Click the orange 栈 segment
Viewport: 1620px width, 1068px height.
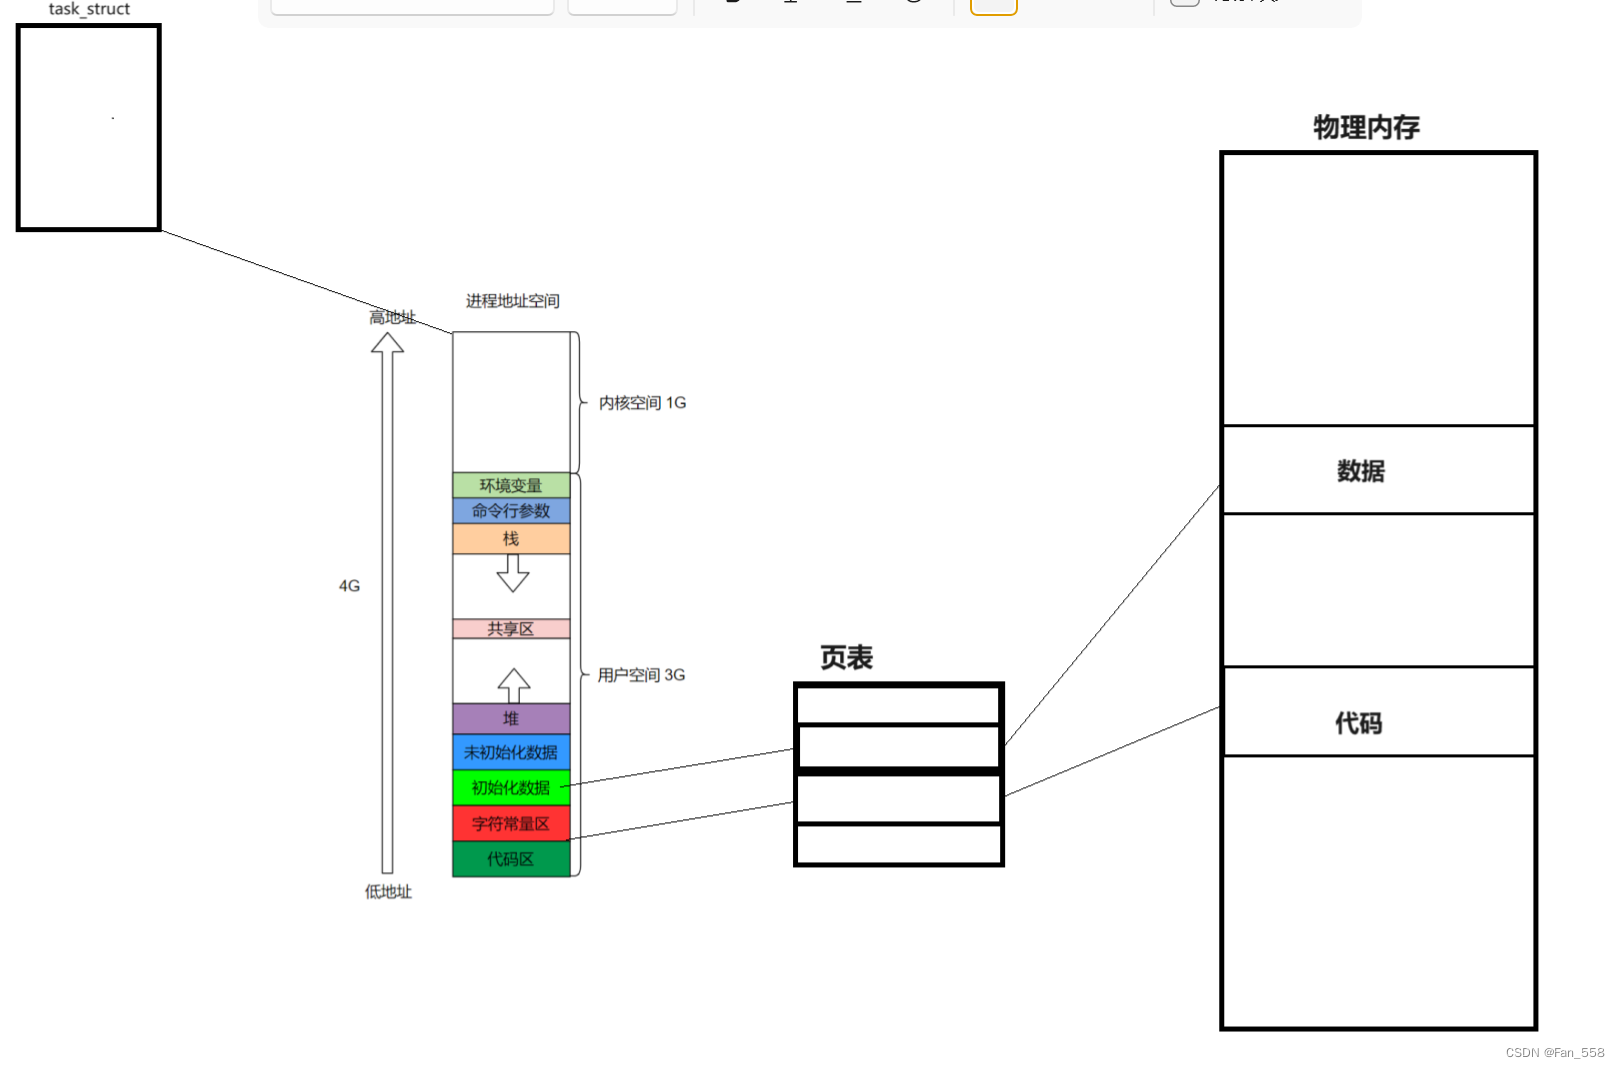511,539
